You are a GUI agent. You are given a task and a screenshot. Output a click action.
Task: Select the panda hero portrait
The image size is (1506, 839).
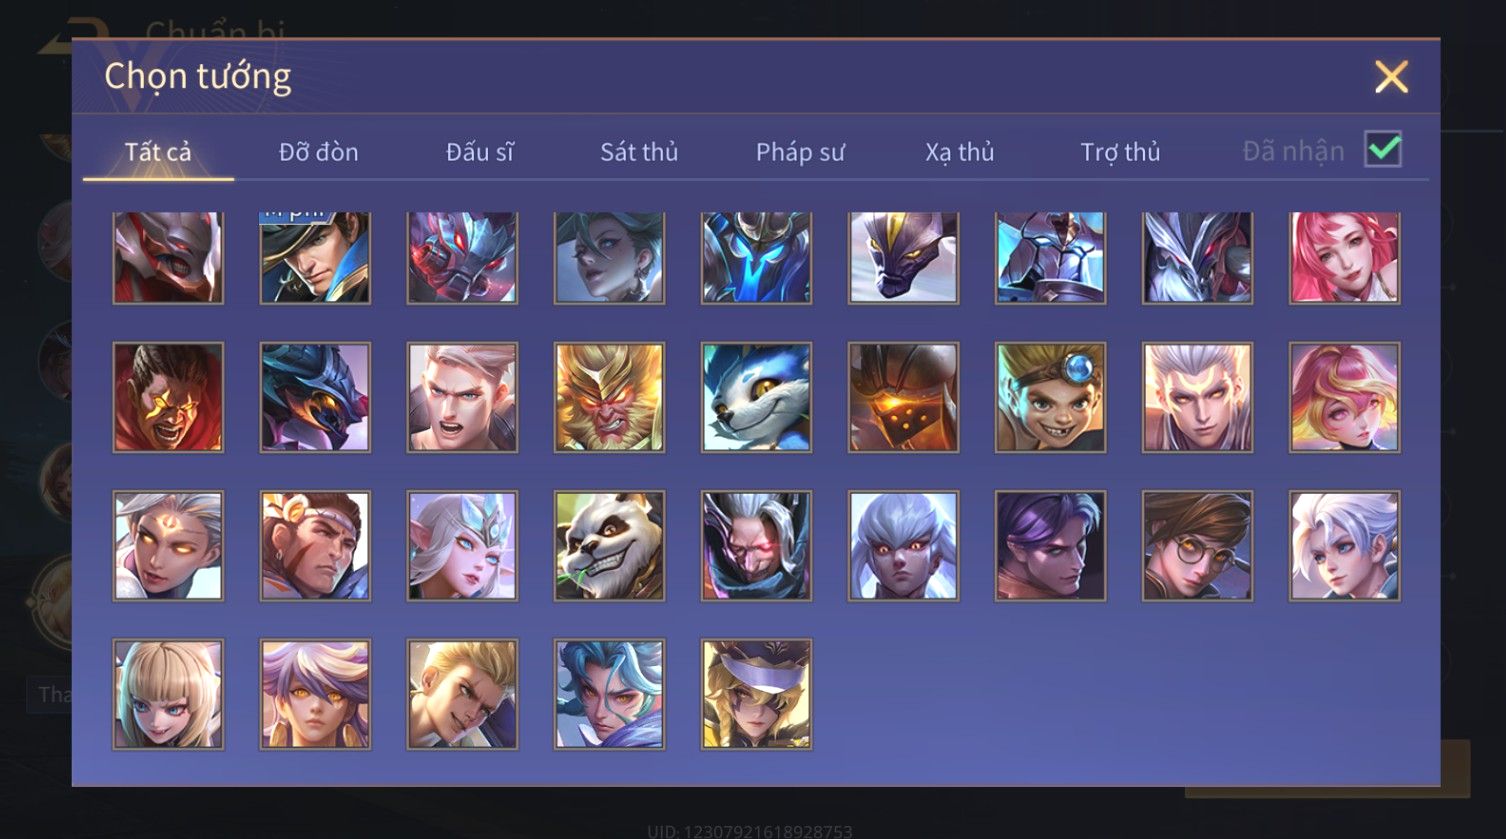coord(609,546)
